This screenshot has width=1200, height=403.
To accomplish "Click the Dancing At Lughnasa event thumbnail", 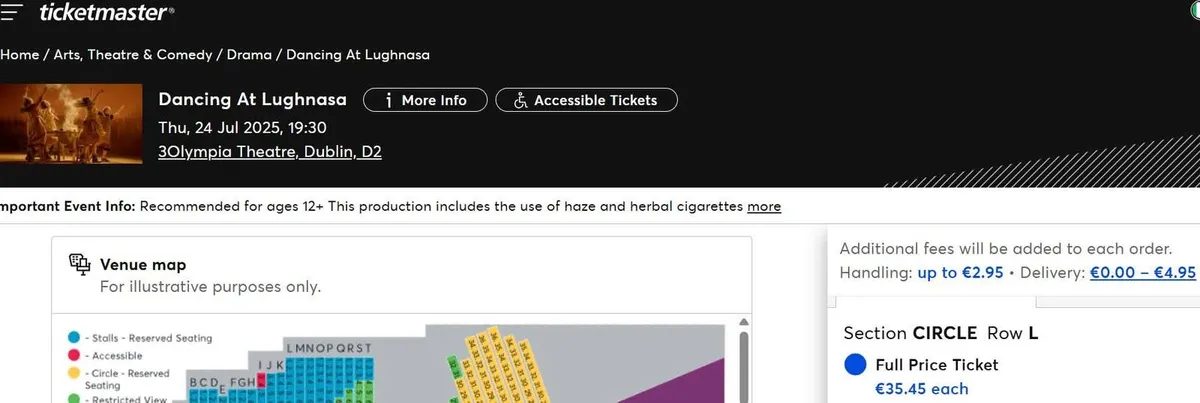I will (71, 124).
